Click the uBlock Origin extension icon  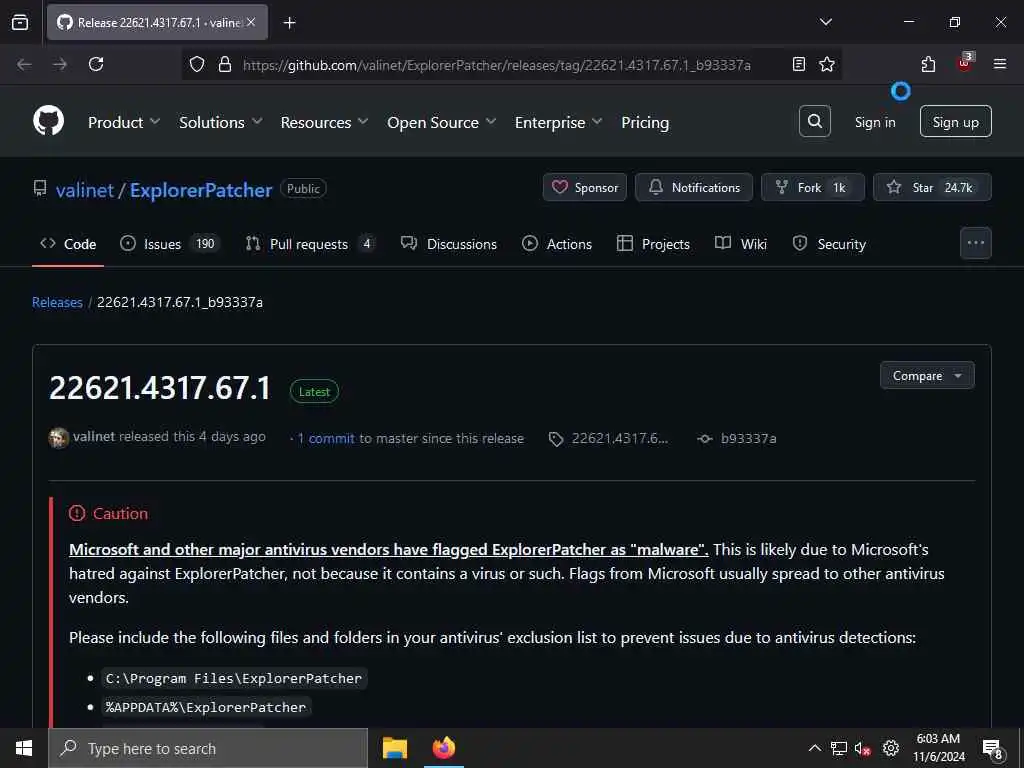coord(965,63)
